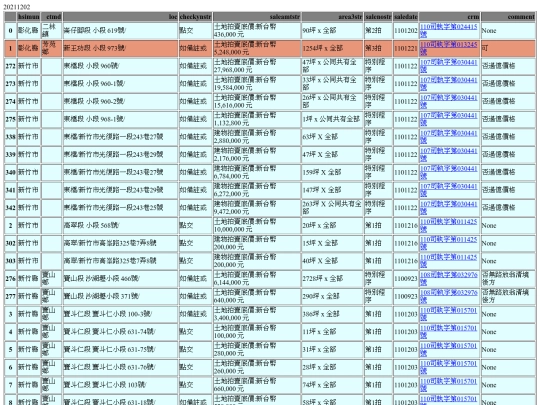Click the 'None' comment in row 0
The width and height of the screenshot is (540, 405).
click(508, 30)
